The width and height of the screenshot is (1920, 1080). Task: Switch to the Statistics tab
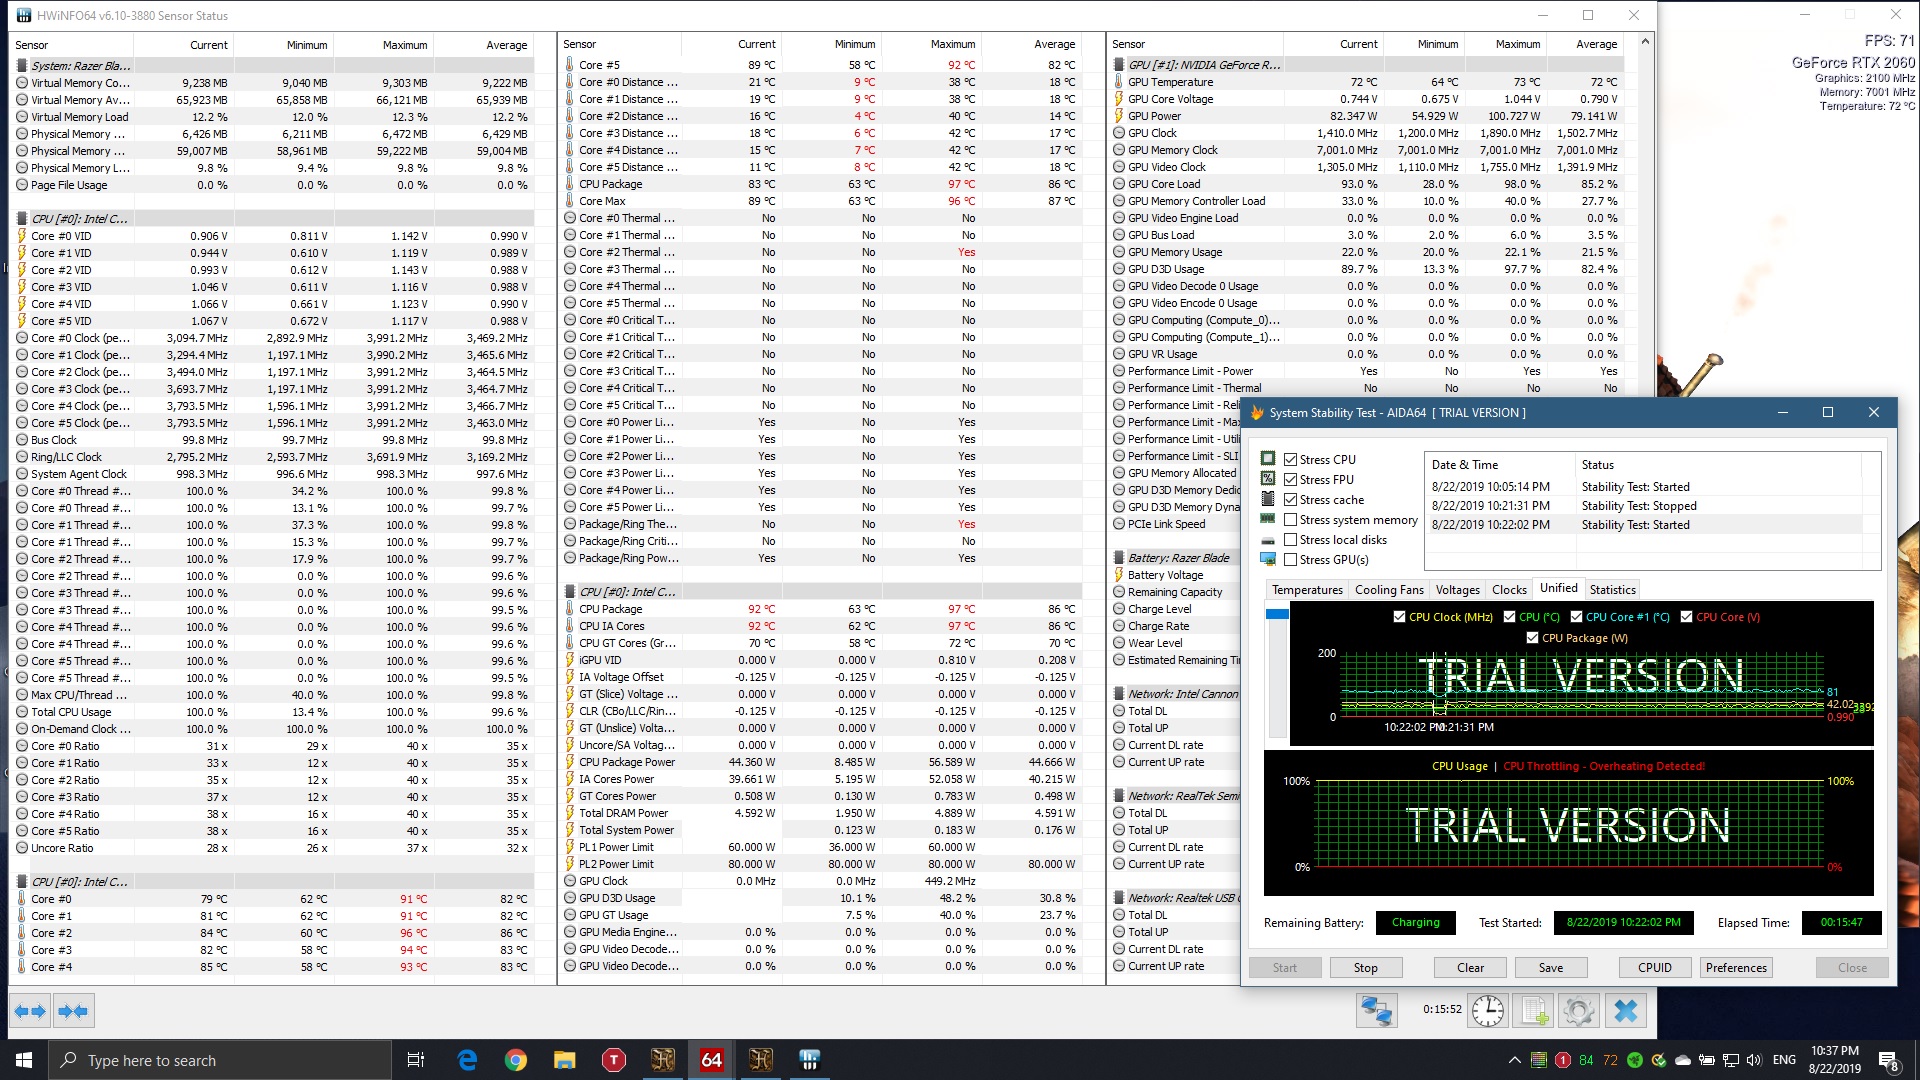pyautogui.click(x=1612, y=590)
